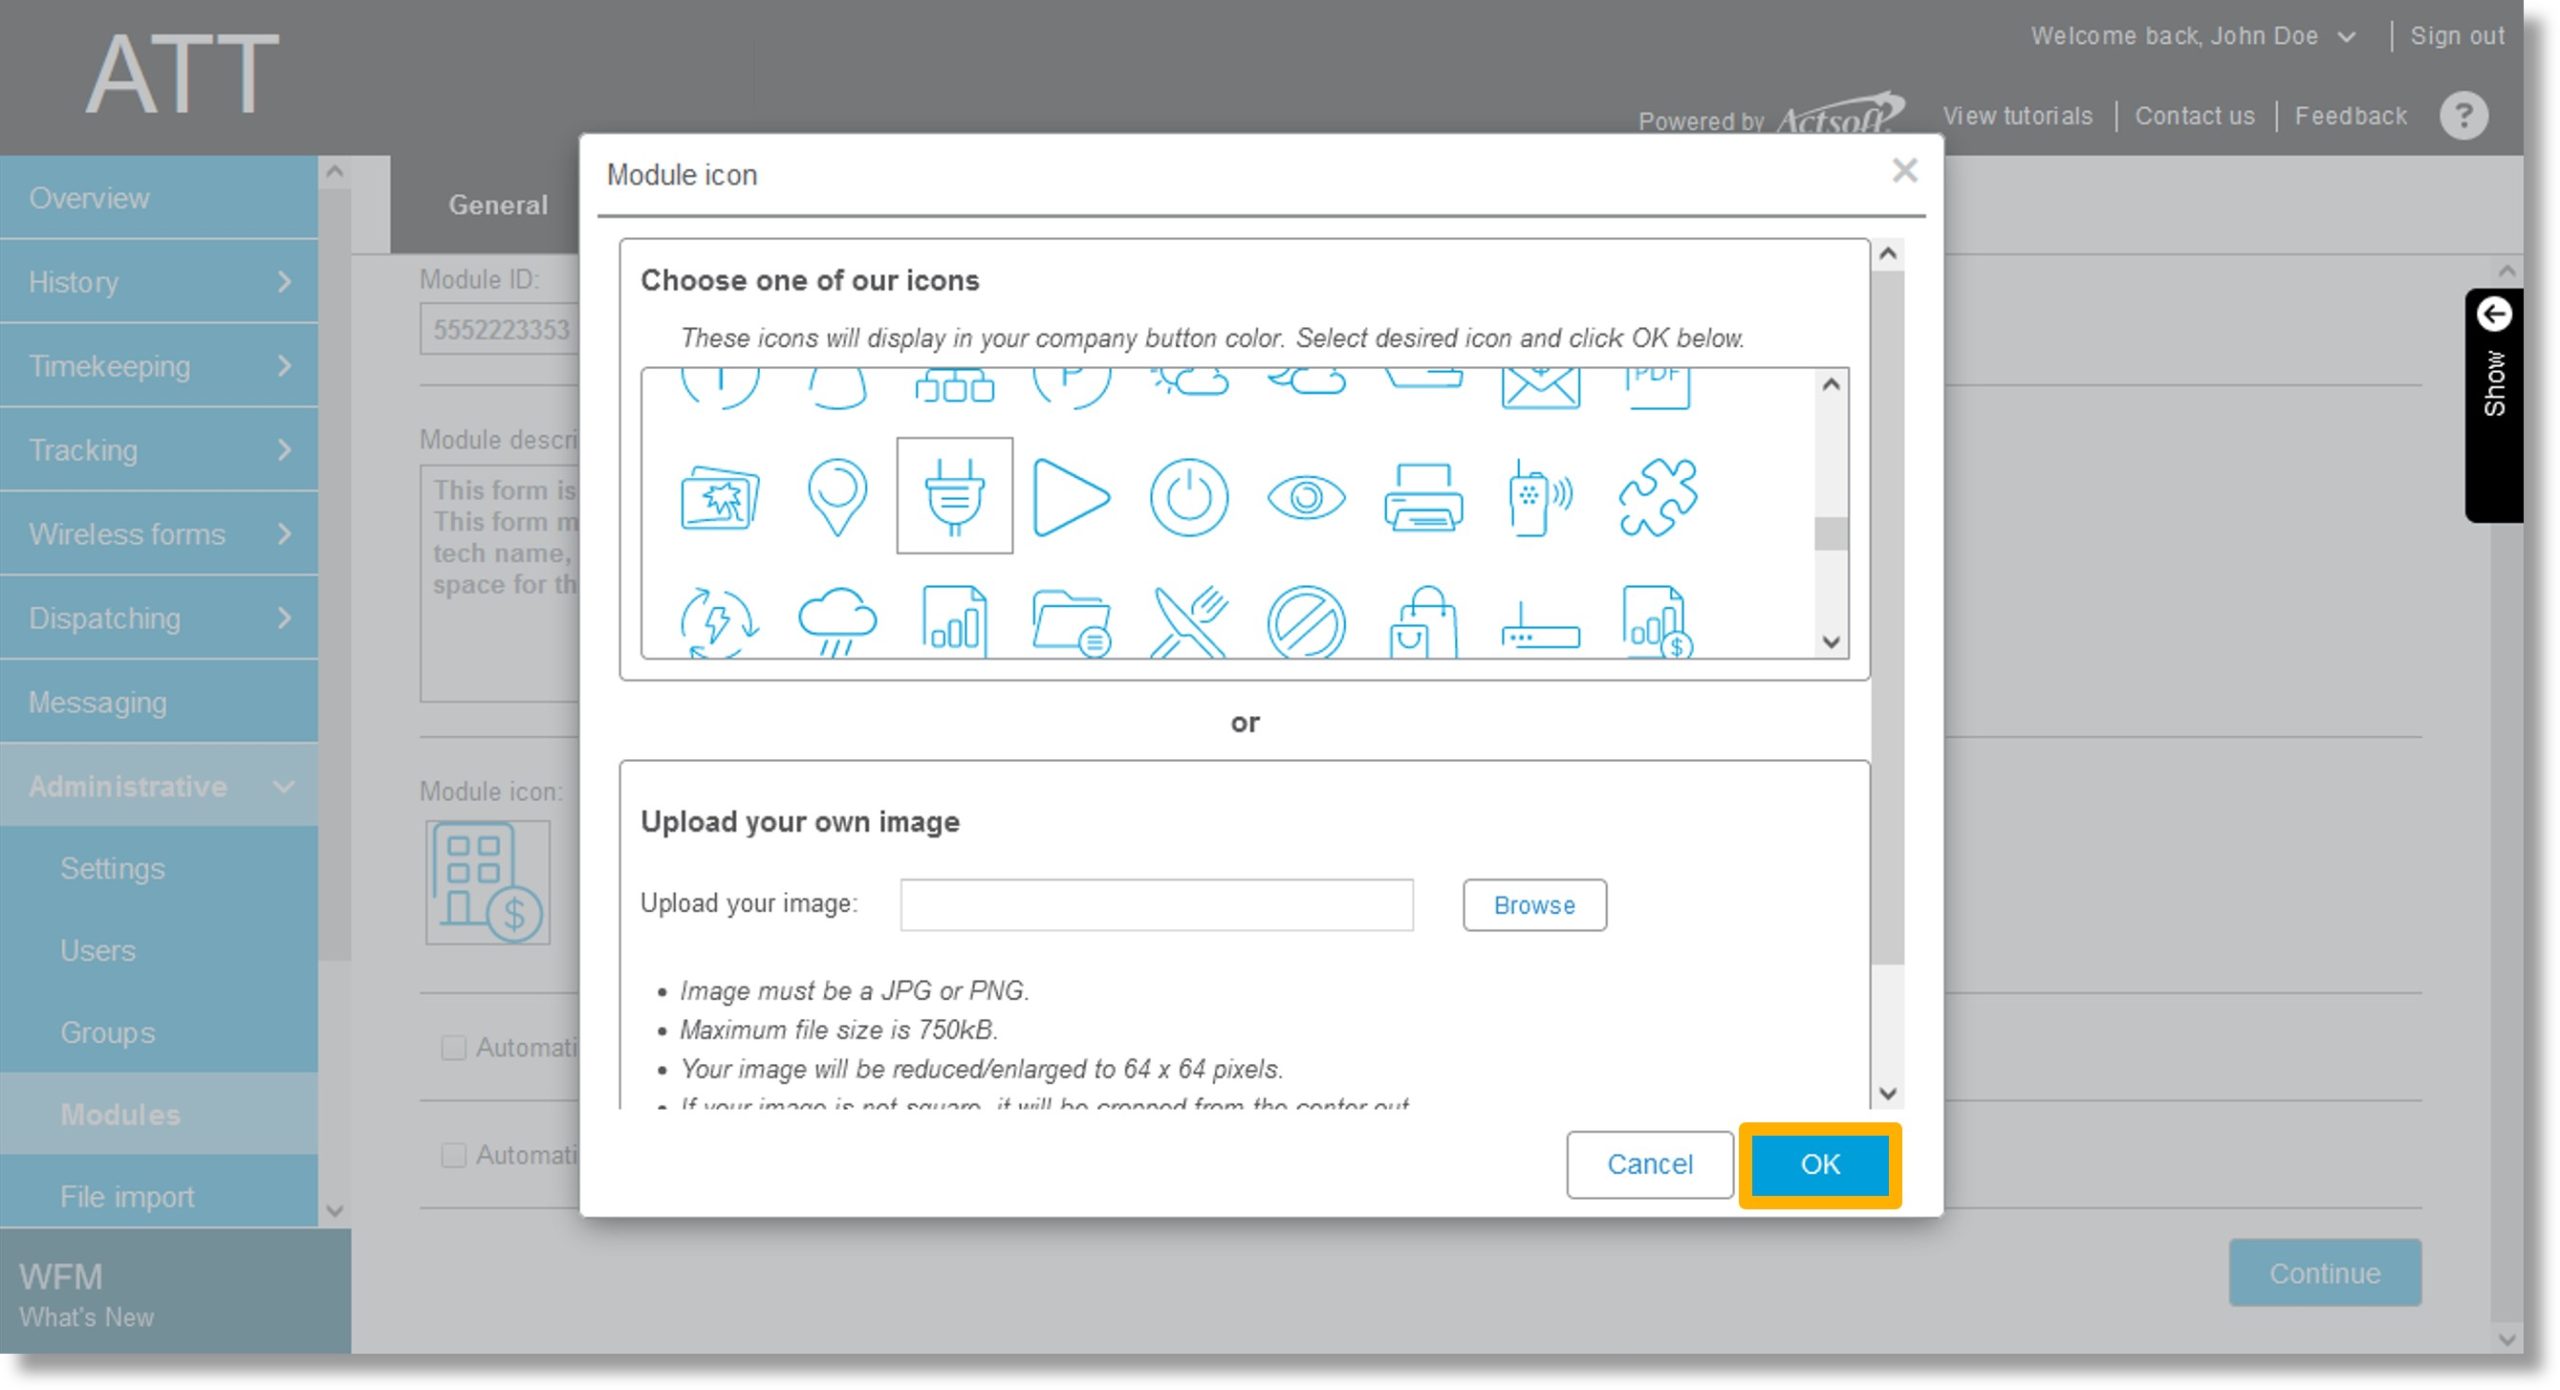Select the puzzle piece icon
2560x1390 pixels.
(1657, 497)
